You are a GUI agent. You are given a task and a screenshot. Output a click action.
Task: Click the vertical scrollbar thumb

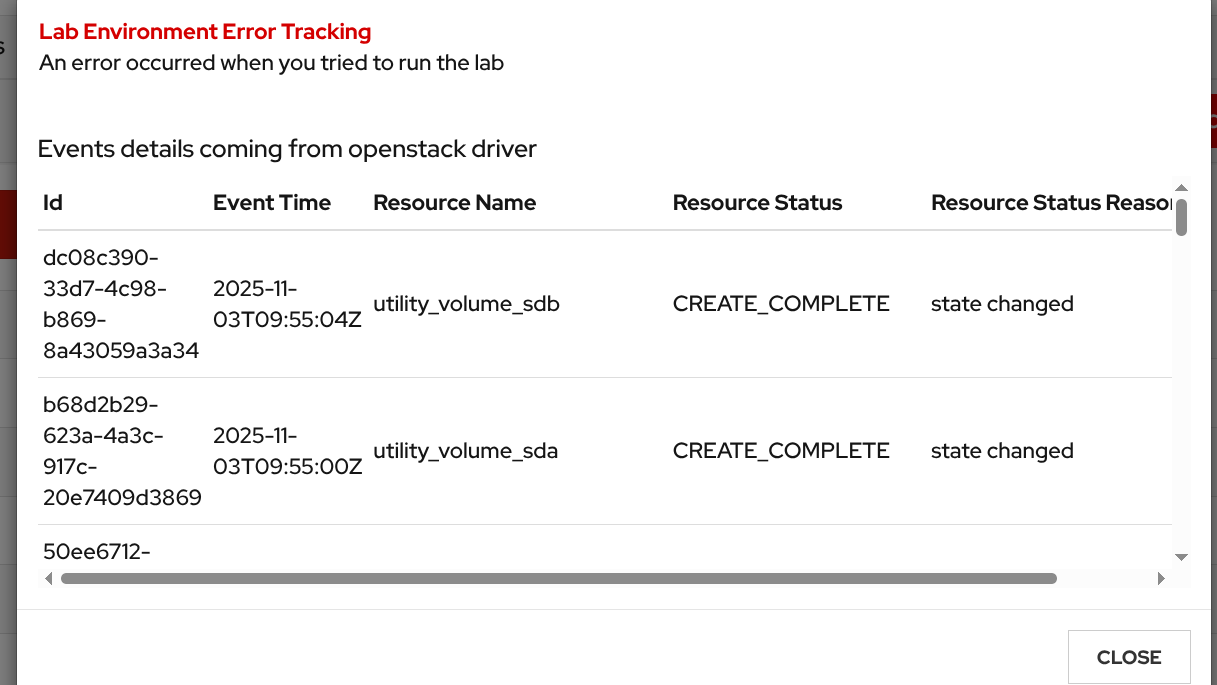(1181, 217)
